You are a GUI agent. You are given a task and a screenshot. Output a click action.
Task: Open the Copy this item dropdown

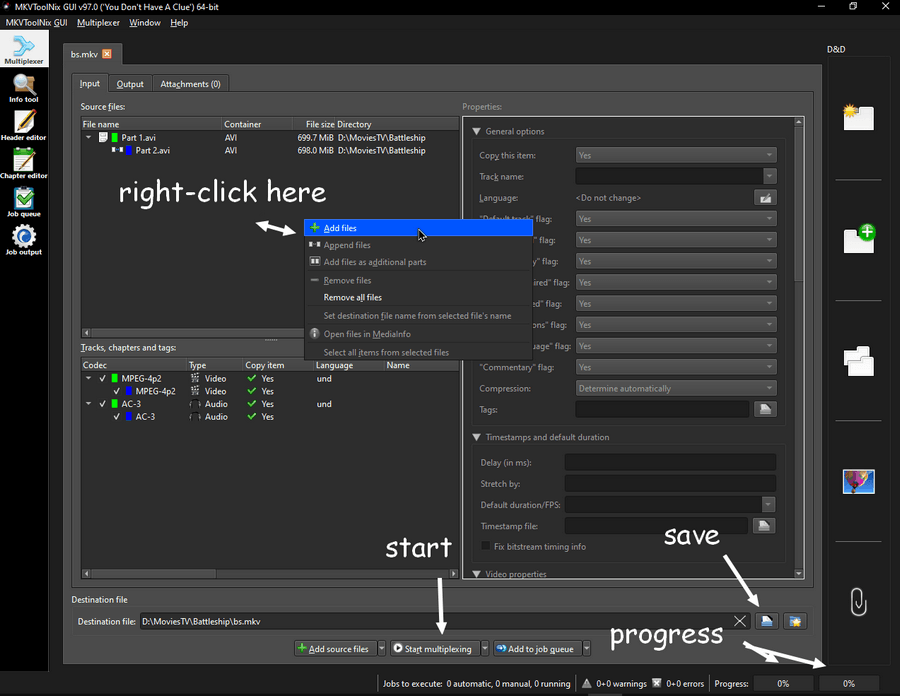point(676,155)
